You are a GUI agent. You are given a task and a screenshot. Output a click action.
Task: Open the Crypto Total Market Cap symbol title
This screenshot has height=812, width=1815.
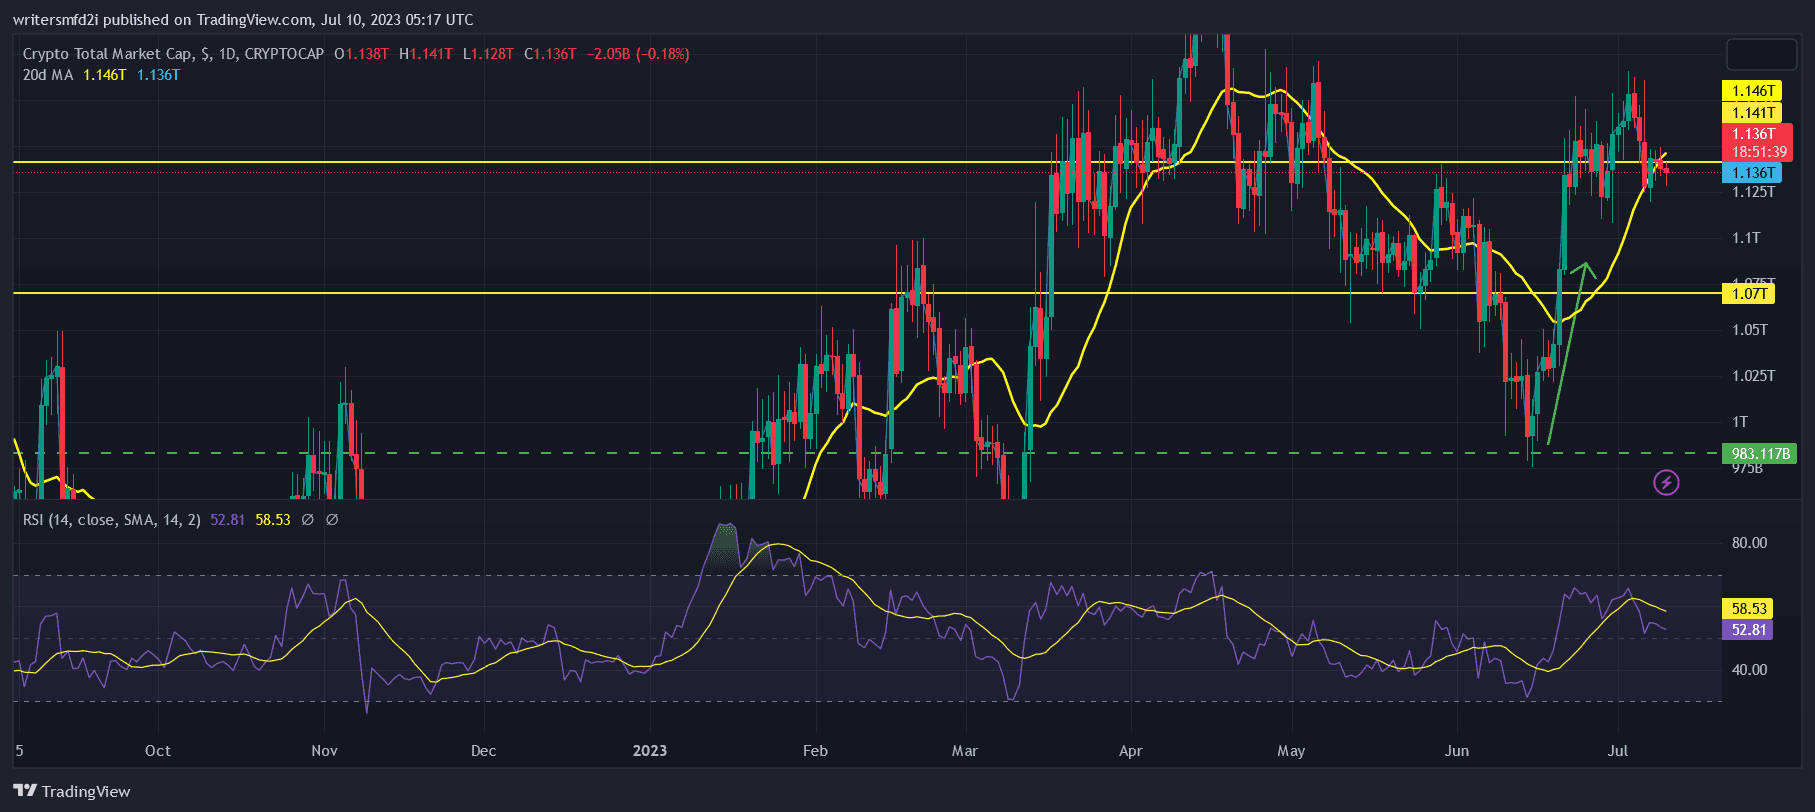click(173, 54)
